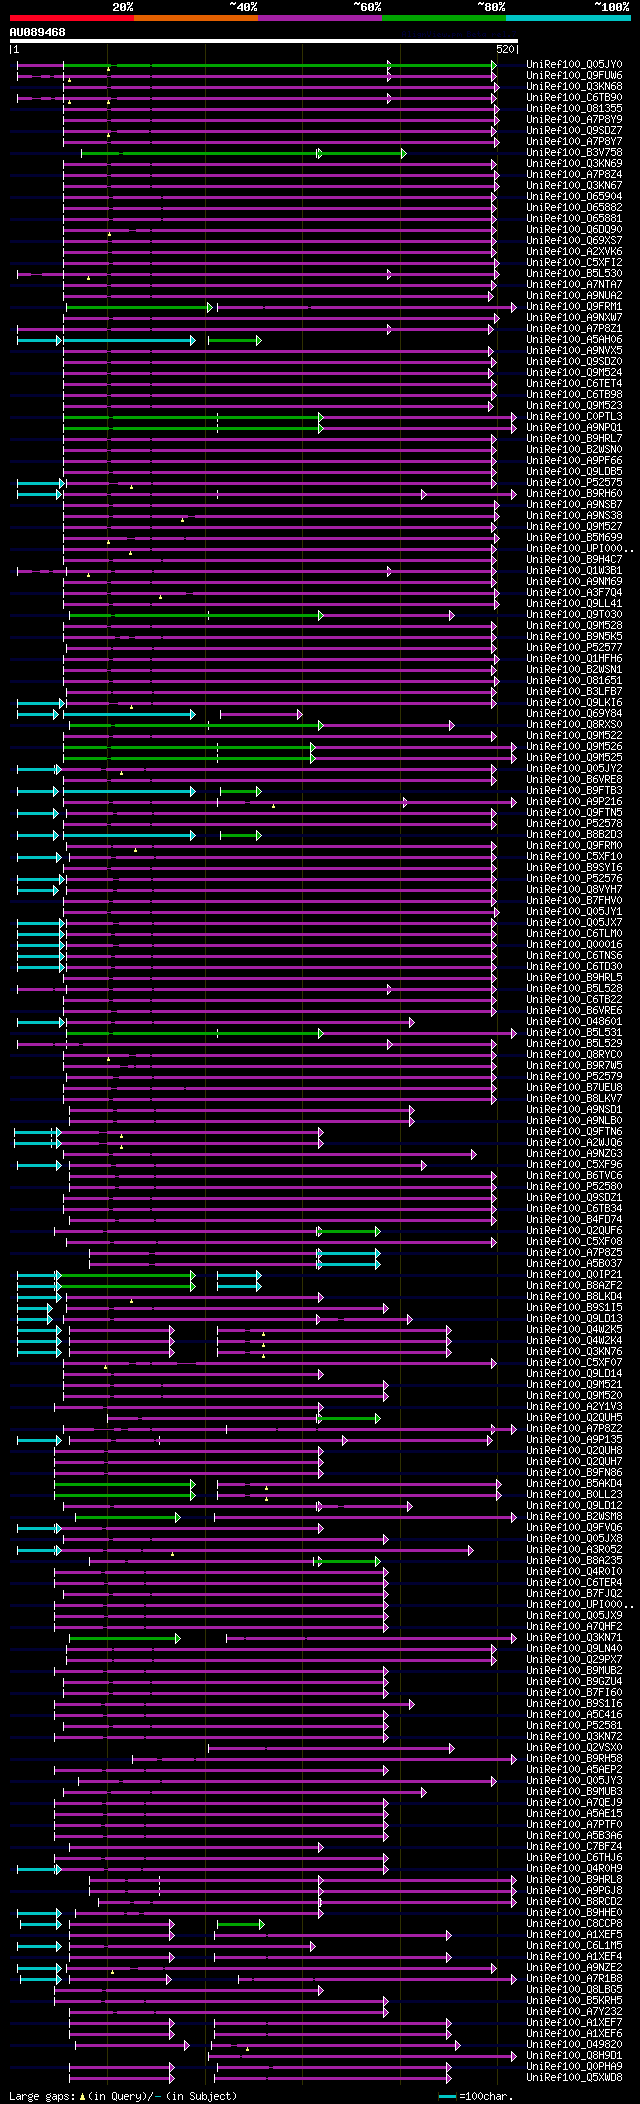This screenshot has height=2104, width=640.
Task: Select hit label UniRef100_B9RH60
Action: tap(574, 494)
